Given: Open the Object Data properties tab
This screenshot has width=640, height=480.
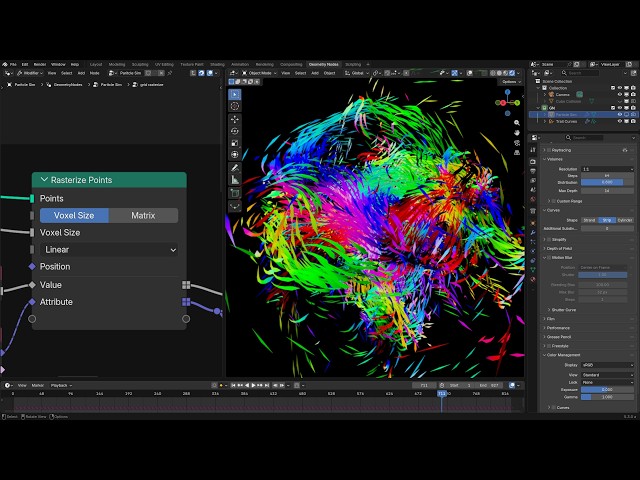Looking at the screenshot, I should pyautogui.click(x=533, y=270).
